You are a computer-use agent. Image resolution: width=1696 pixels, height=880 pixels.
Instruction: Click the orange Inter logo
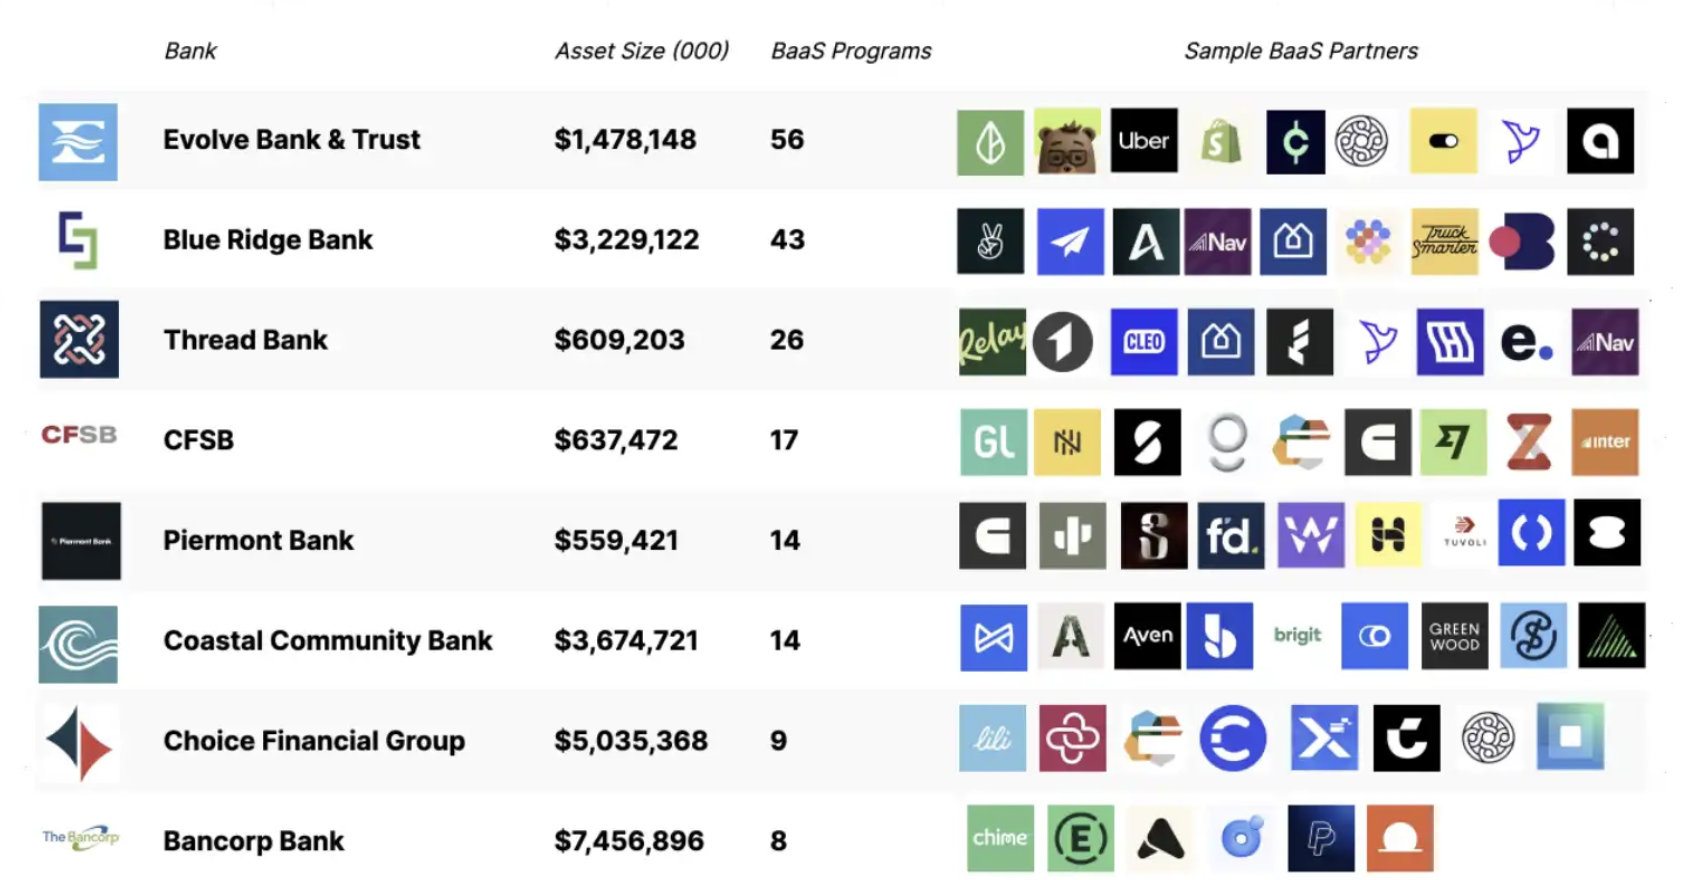(x=1604, y=442)
